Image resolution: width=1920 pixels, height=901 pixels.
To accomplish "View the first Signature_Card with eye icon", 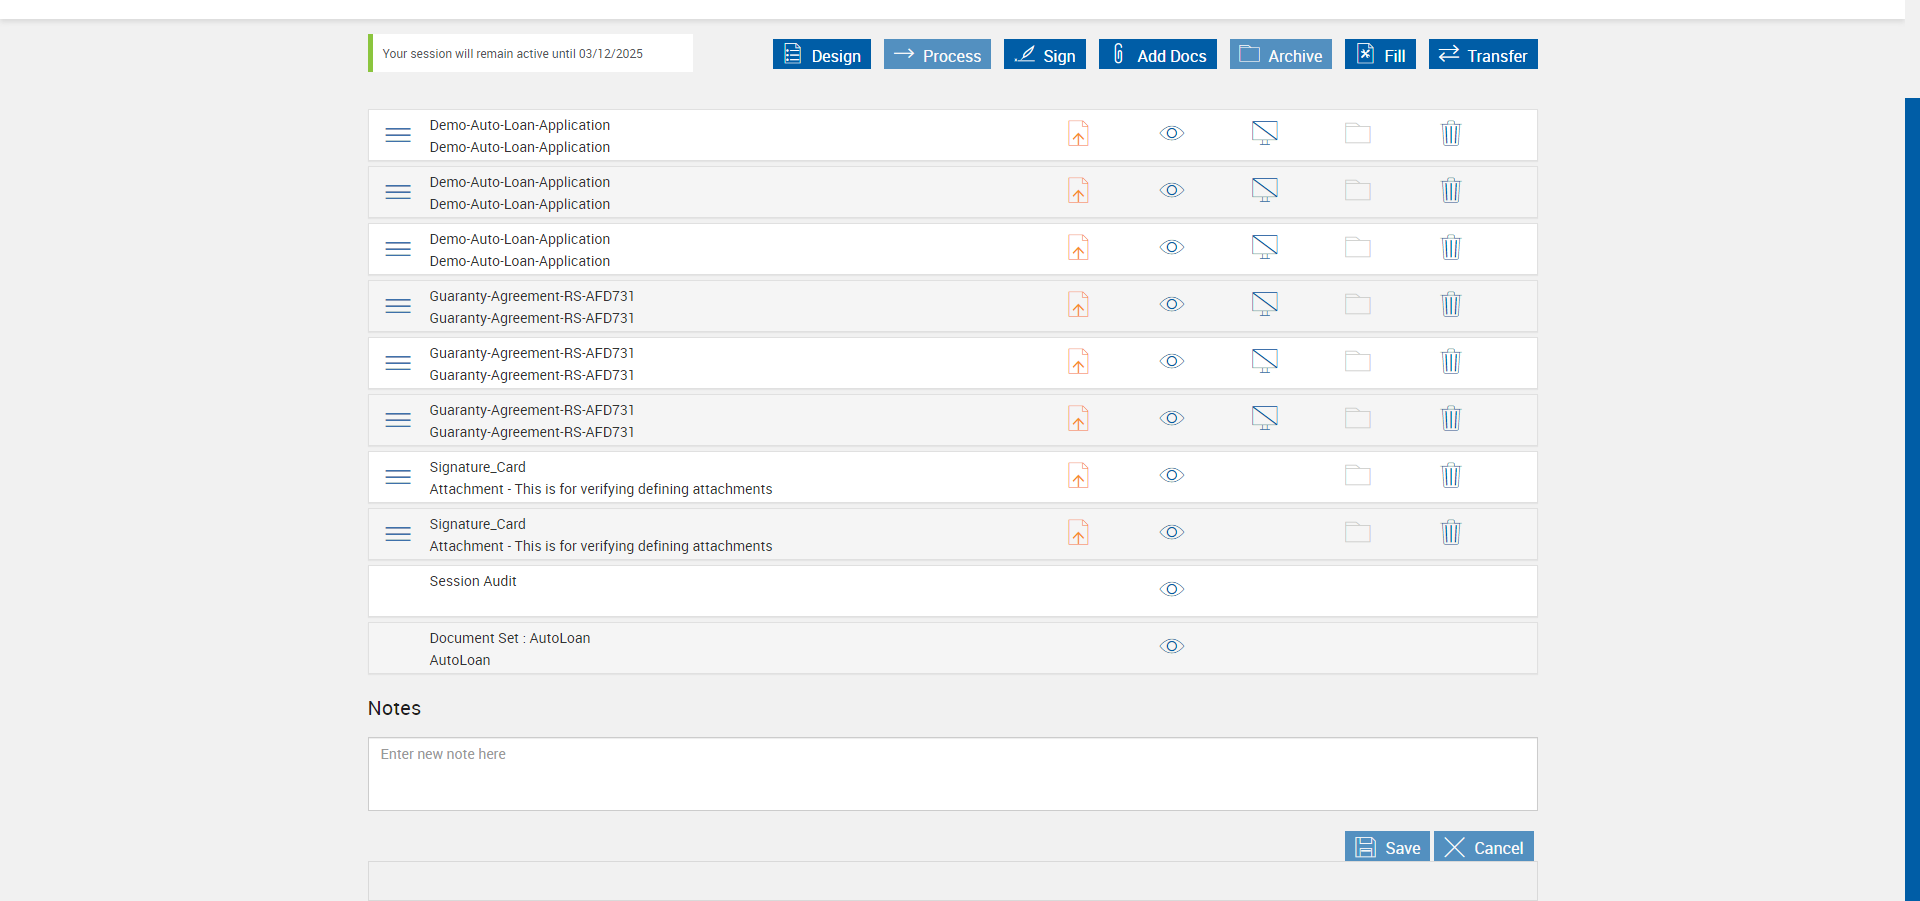I will (x=1172, y=475).
